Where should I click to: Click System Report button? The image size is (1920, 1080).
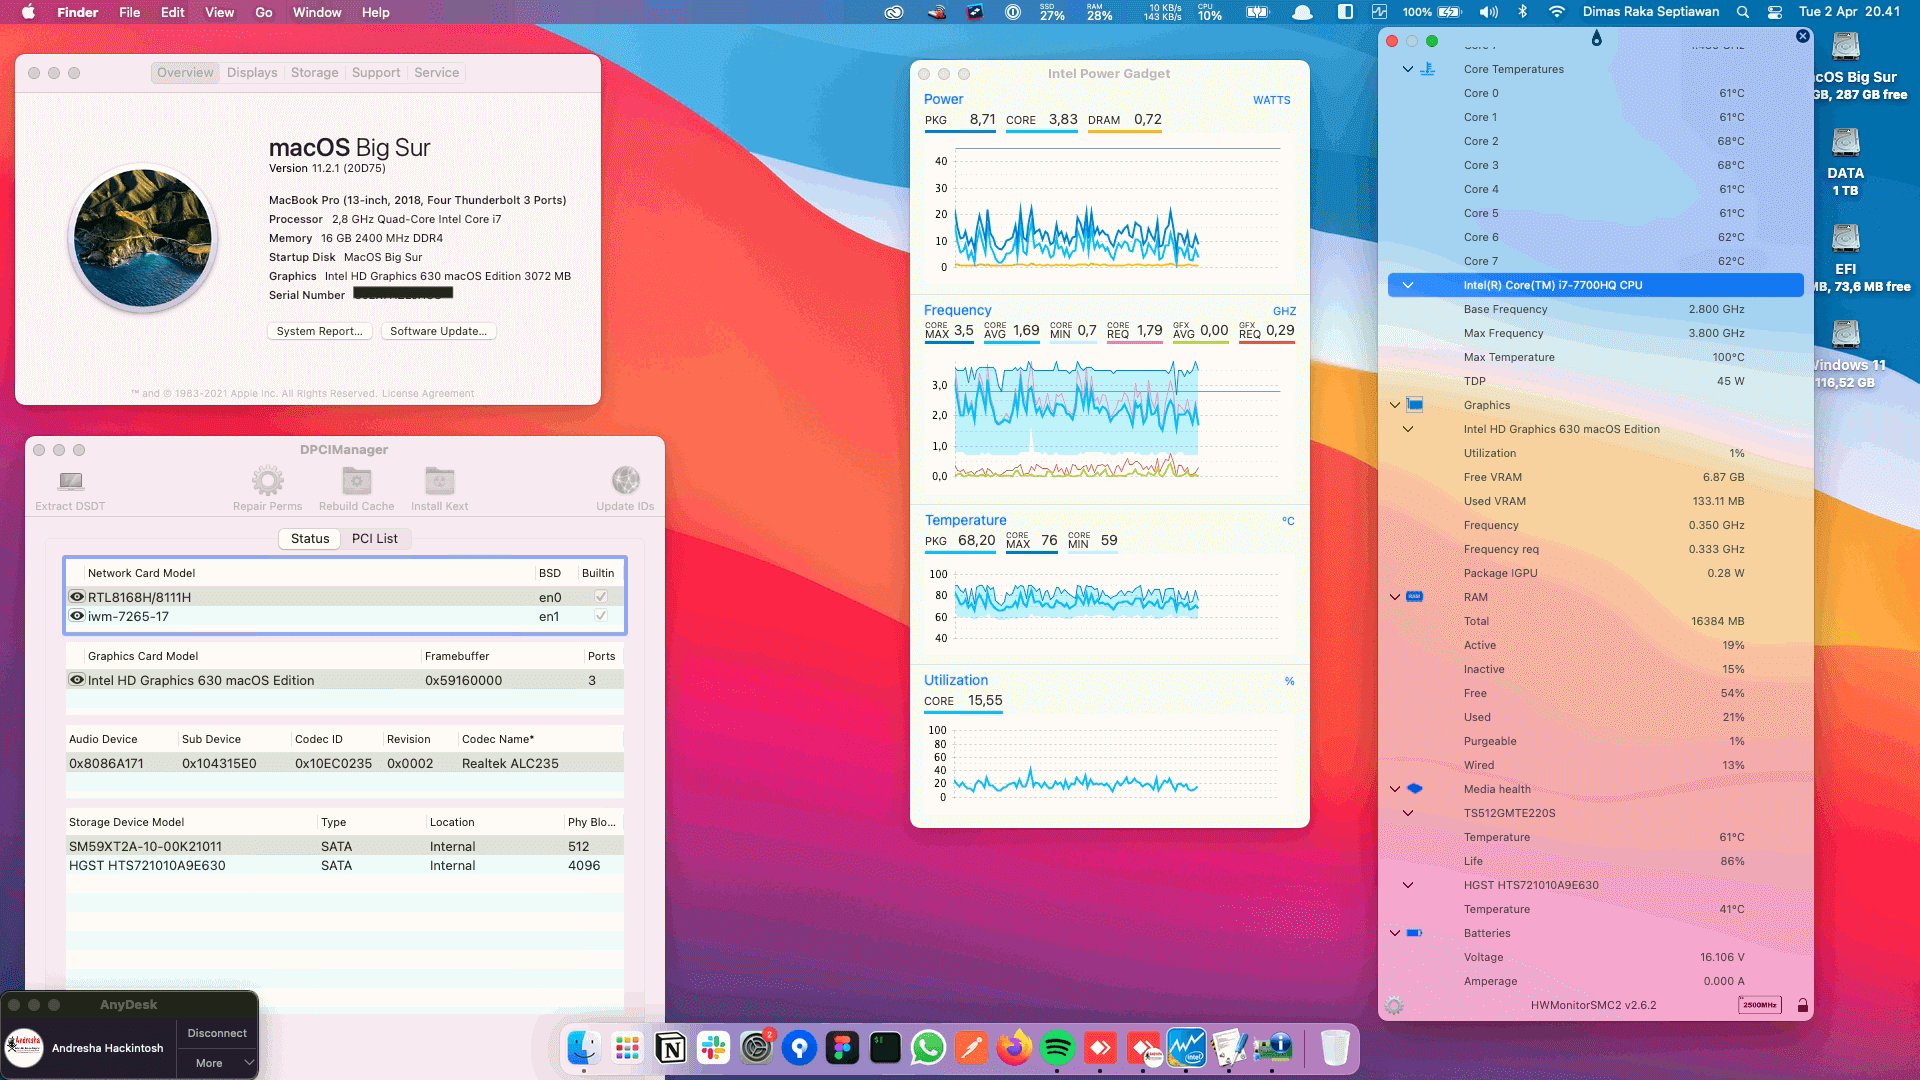[320, 331]
